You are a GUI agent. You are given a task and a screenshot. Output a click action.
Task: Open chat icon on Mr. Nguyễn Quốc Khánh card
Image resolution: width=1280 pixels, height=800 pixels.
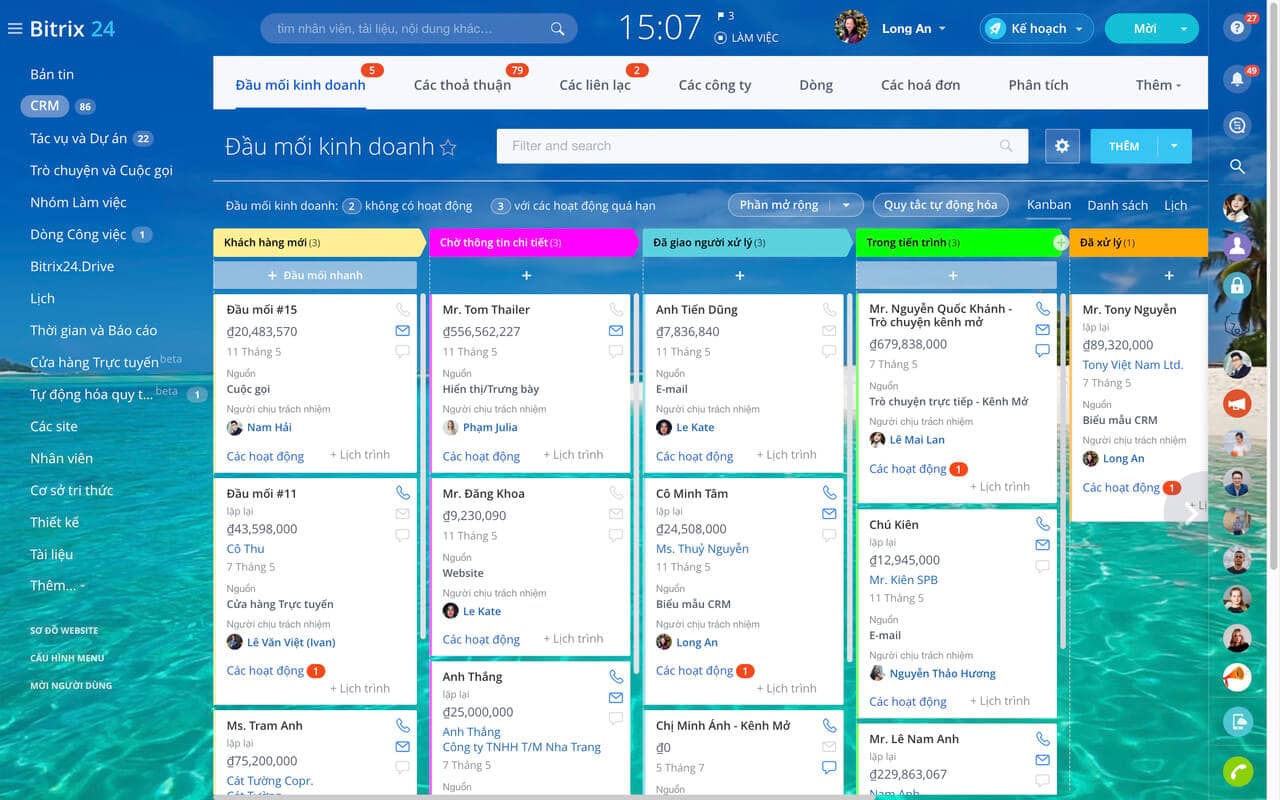point(1042,351)
